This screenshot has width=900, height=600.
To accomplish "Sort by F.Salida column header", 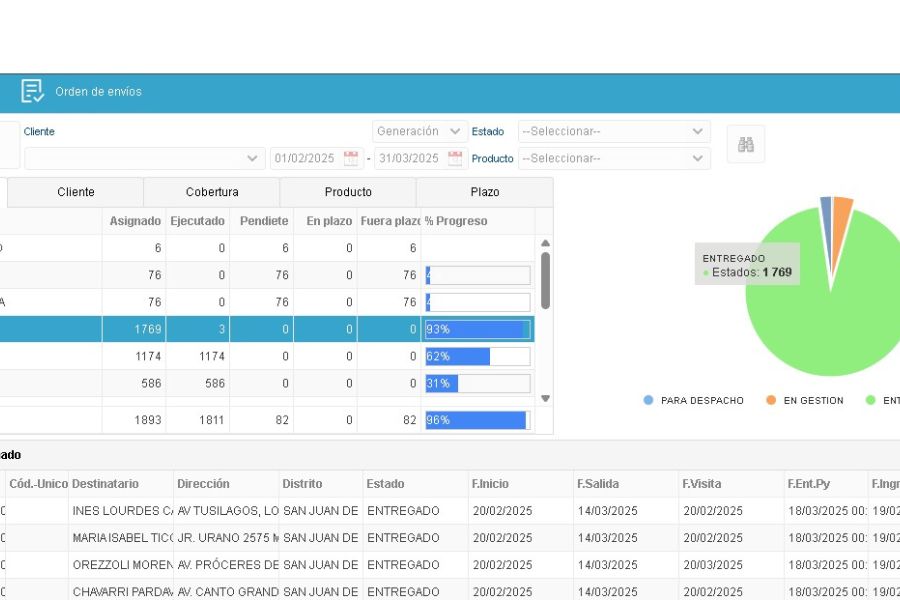I will 626,484.
